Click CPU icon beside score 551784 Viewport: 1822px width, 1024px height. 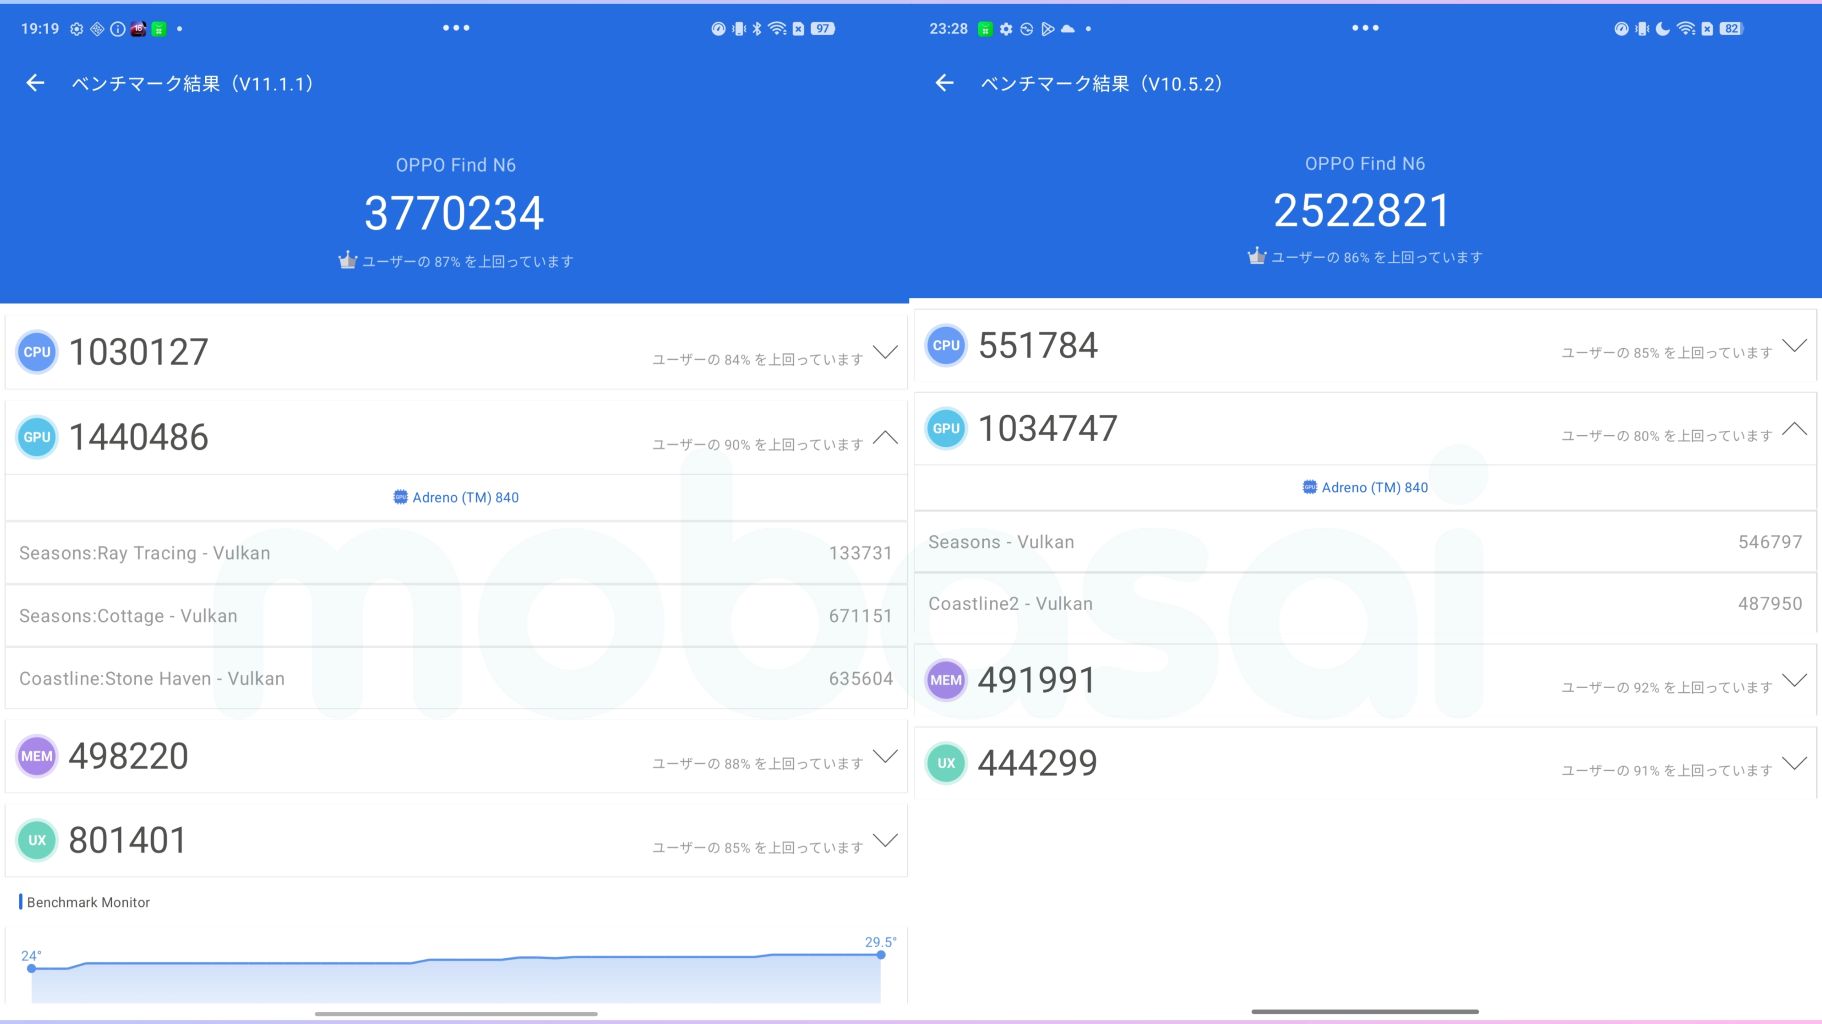coord(946,345)
